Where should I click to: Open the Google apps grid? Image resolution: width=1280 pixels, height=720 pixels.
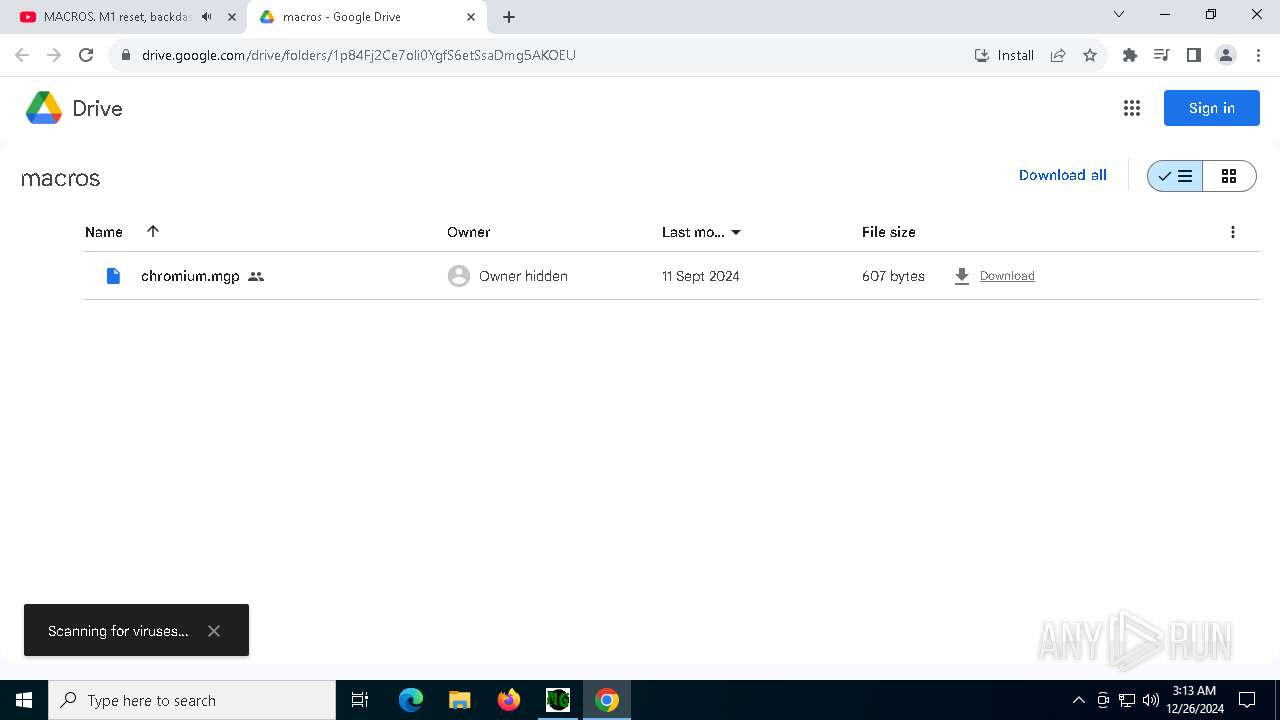tap(1131, 108)
